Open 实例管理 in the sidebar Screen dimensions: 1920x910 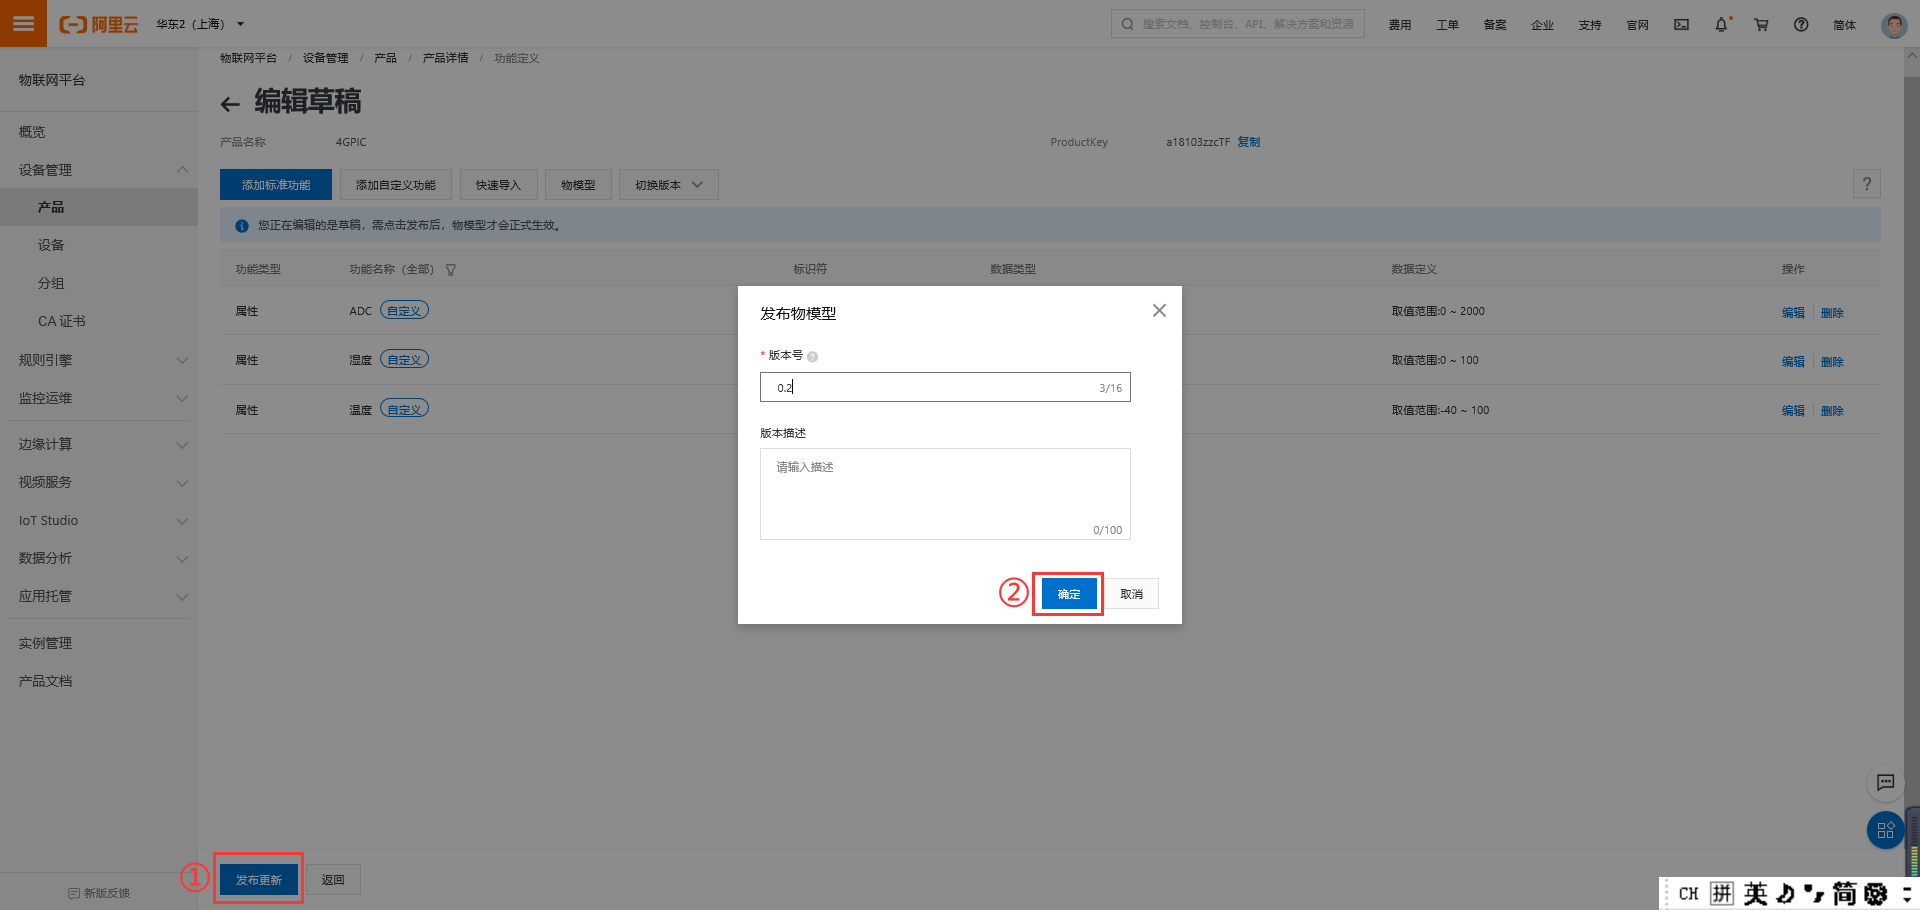click(x=45, y=643)
